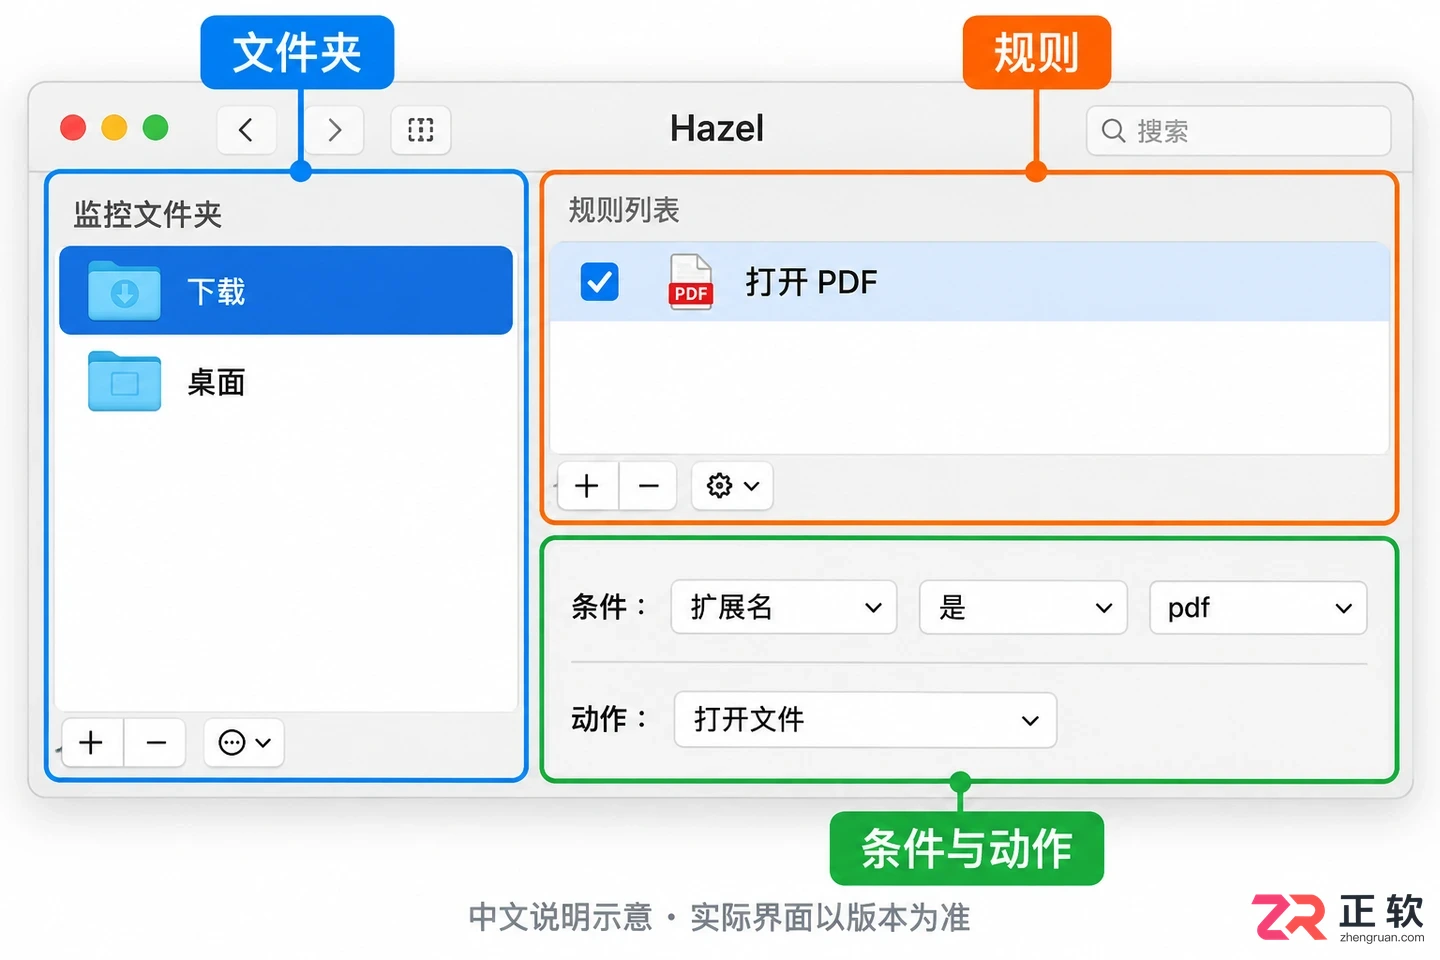Click the magnifier icon in the search field

tap(1113, 131)
